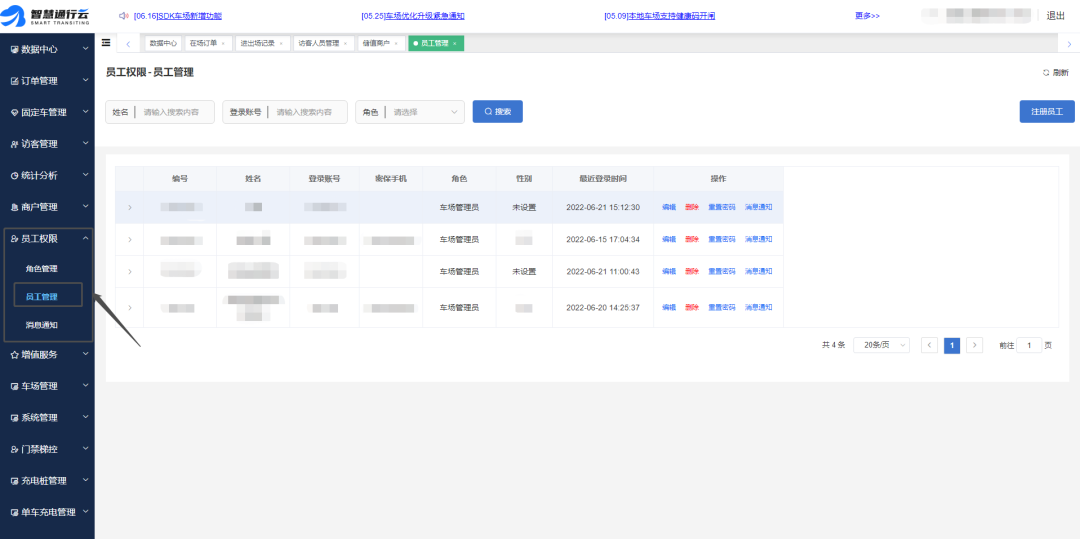
Task: Click 重置密码 in the 2022-06-21 11:00:43 row
Action: (x=721, y=271)
